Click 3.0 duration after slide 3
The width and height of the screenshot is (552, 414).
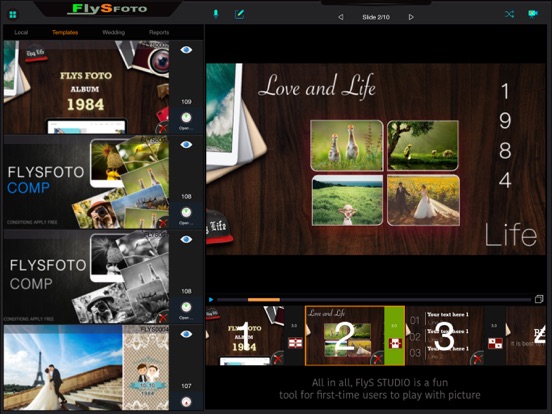(x=494, y=326)
